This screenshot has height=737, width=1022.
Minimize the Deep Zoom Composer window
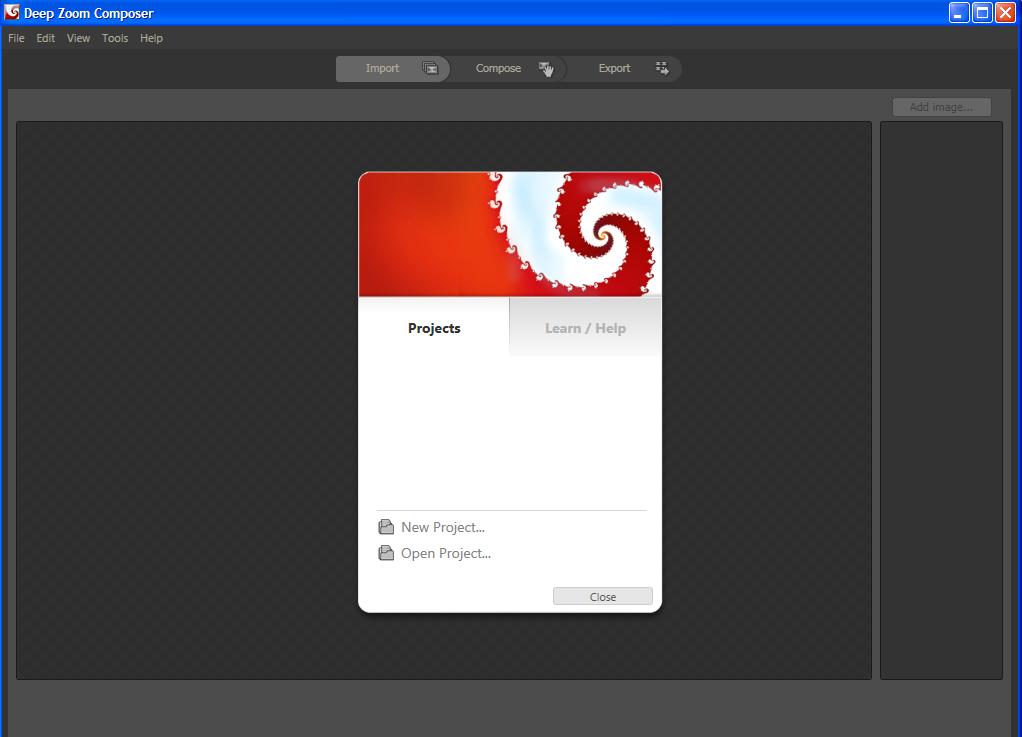pyautogui.click(x=959, y=12)
